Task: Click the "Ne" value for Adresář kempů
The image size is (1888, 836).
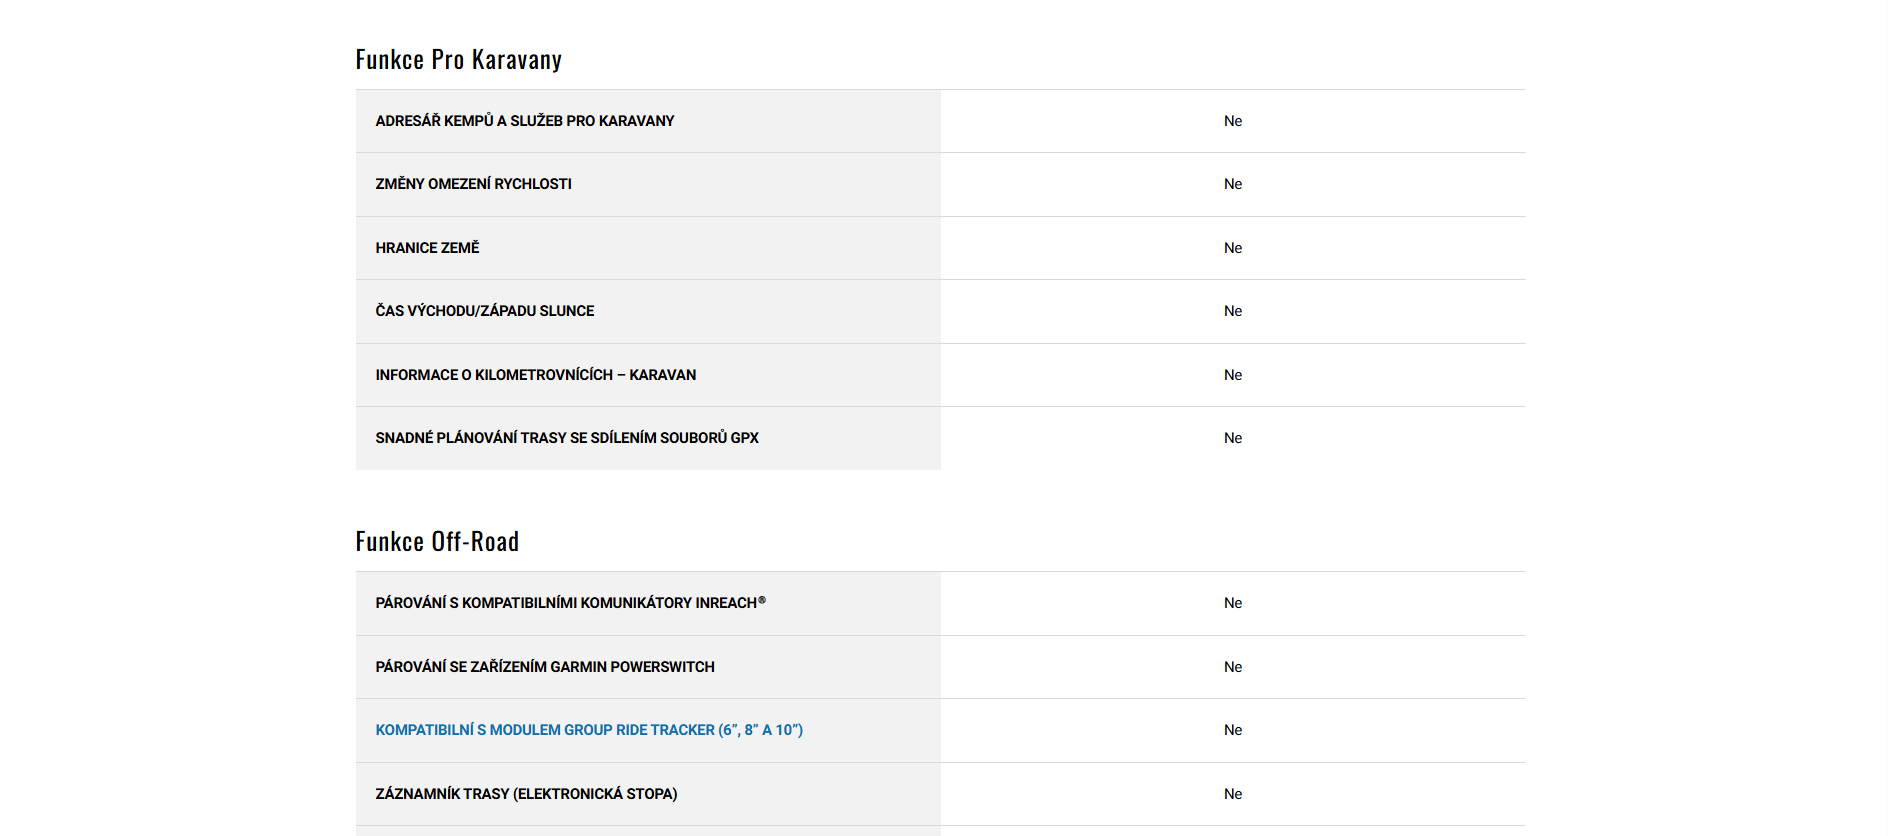Action: [x=1232, y=121]
